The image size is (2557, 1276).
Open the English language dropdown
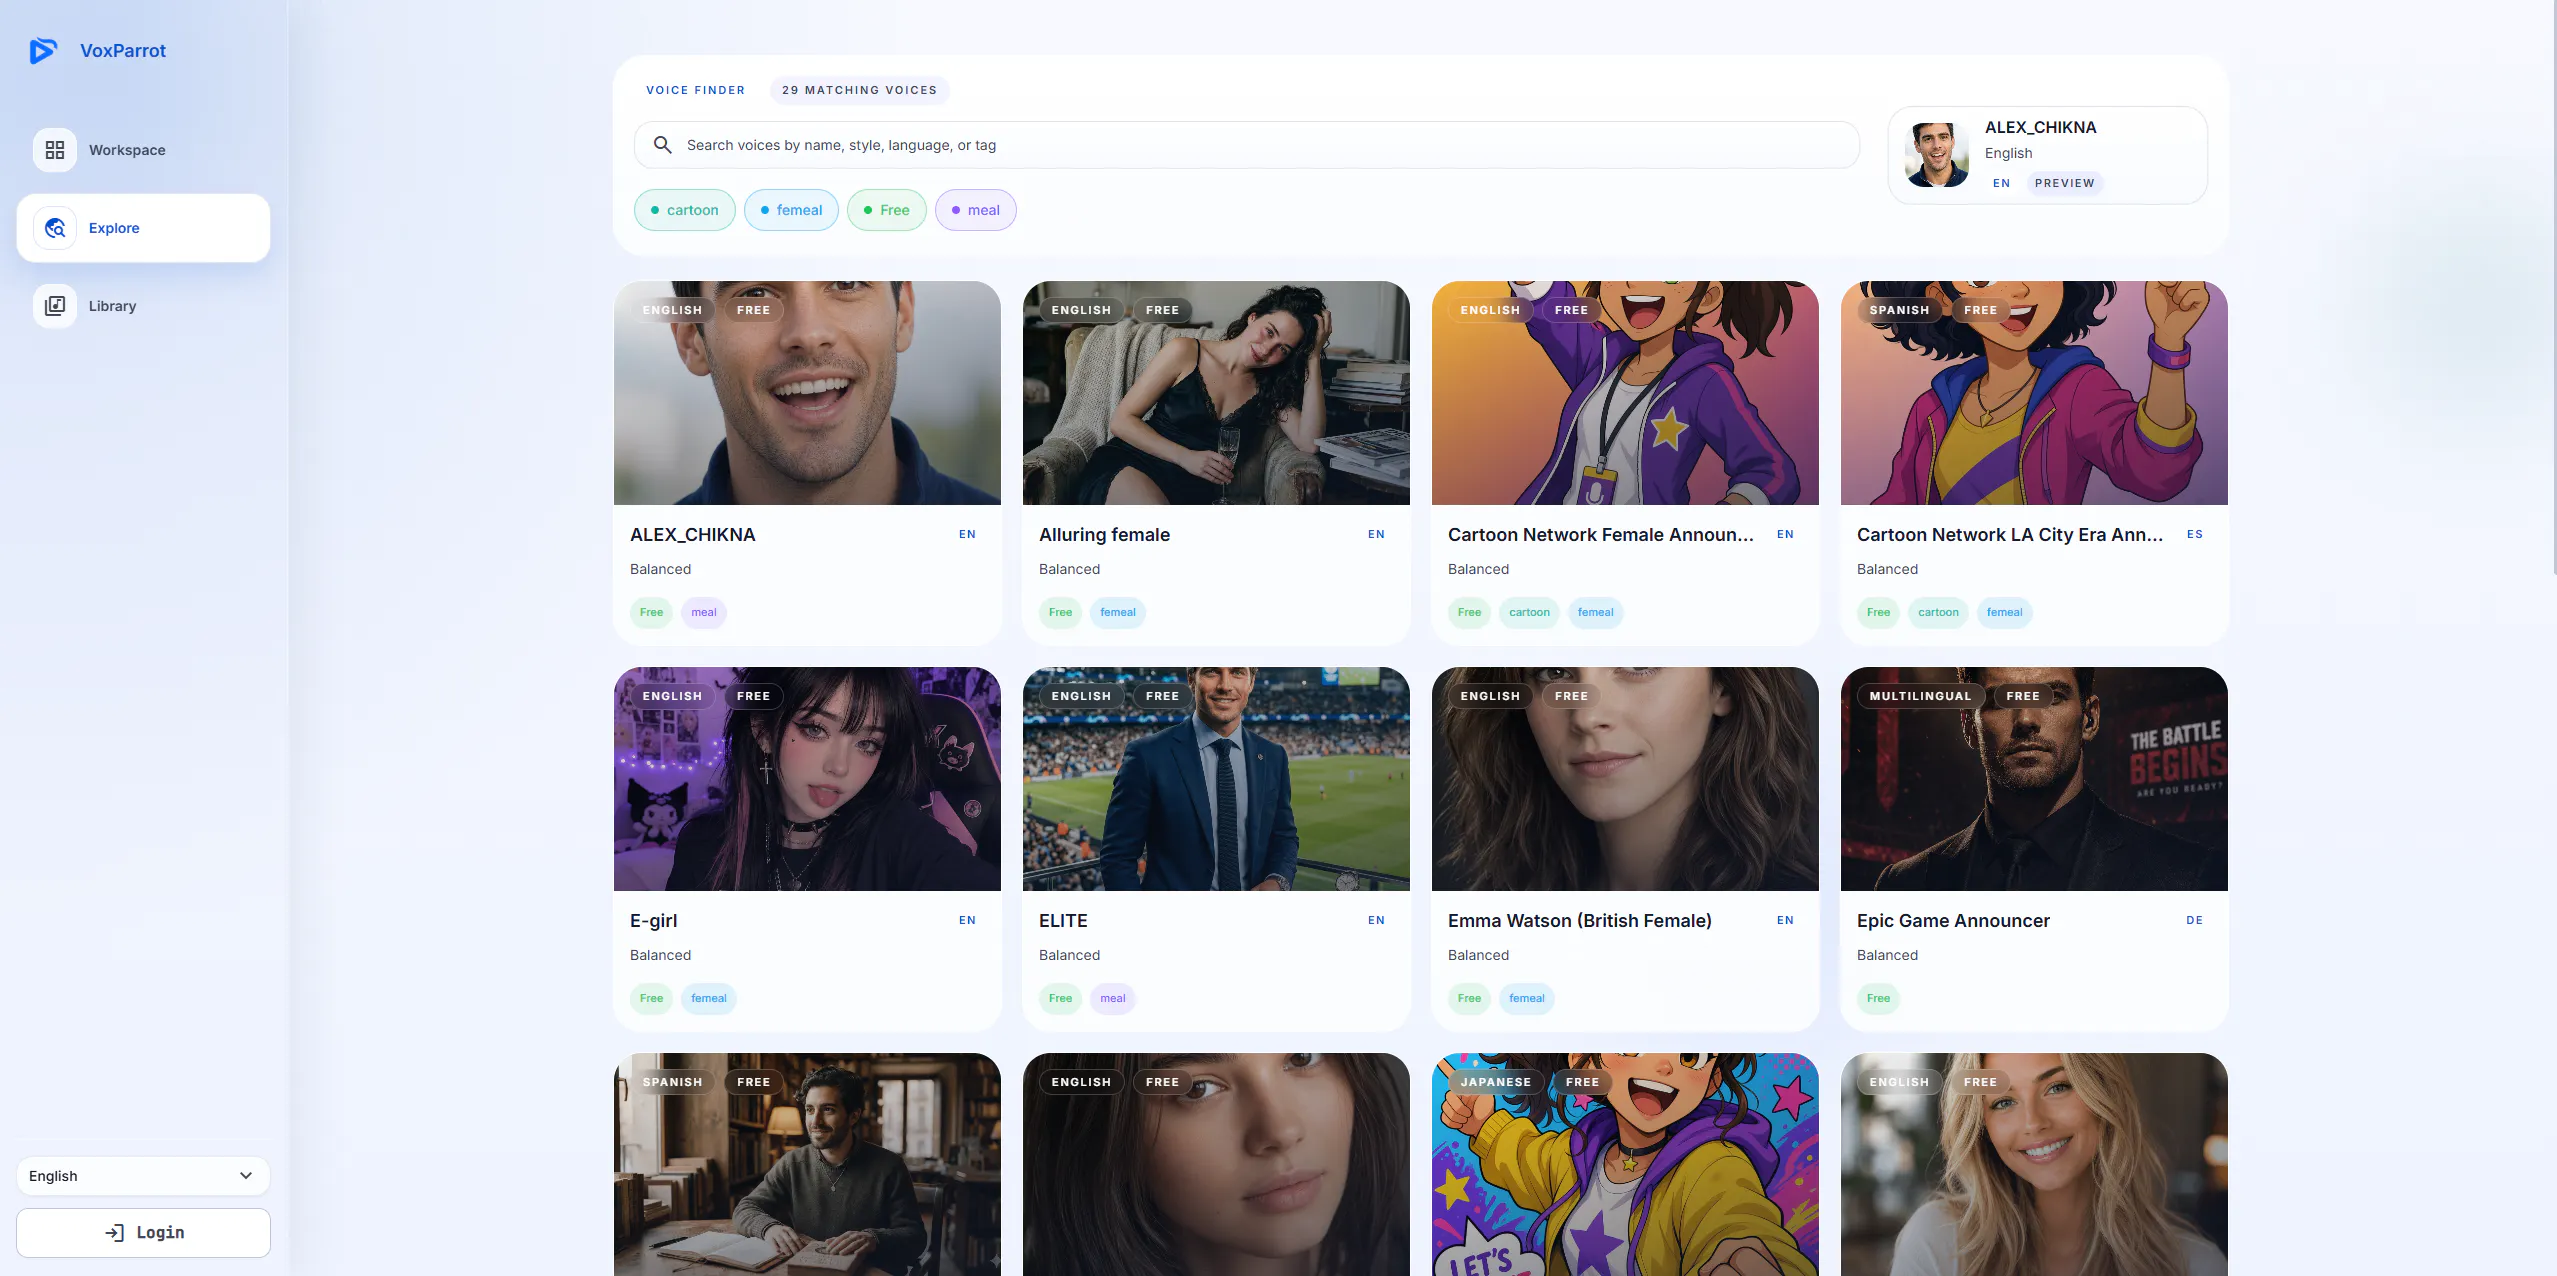[143, 1176]
